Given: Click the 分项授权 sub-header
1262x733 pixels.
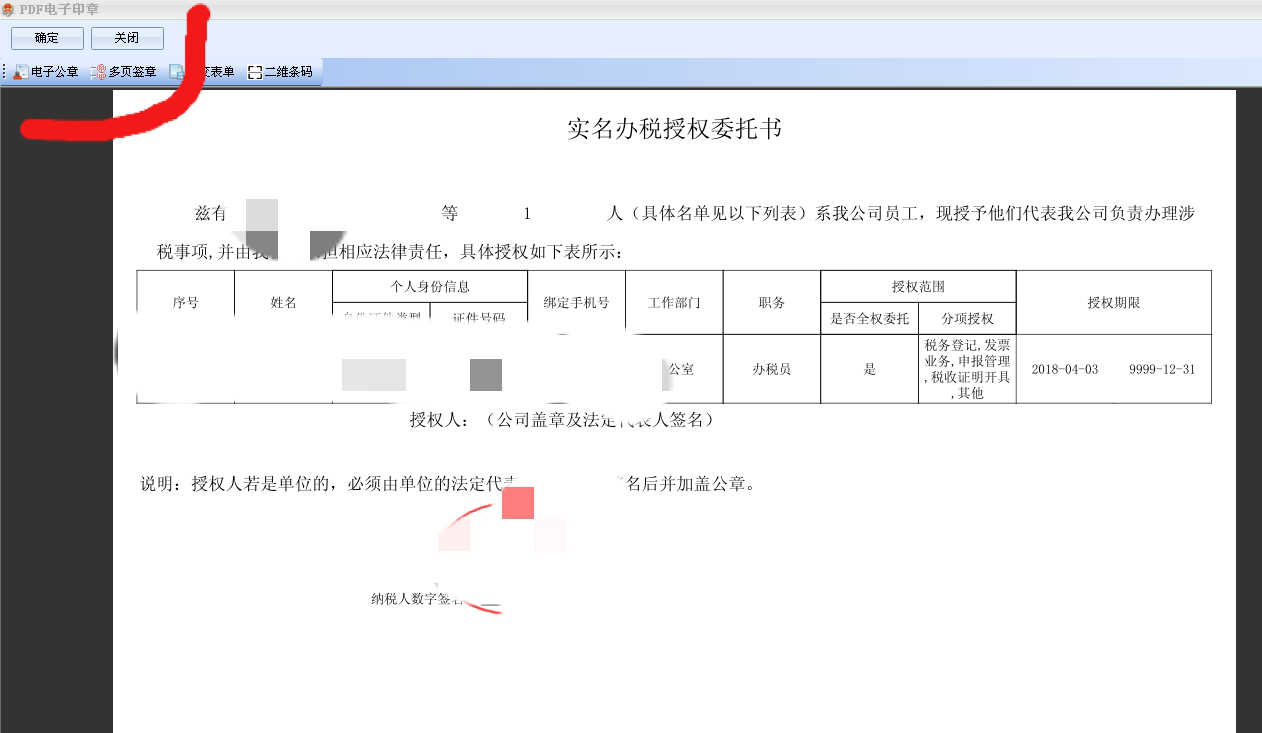Looking at the screenshot, I should click(968, 319).
